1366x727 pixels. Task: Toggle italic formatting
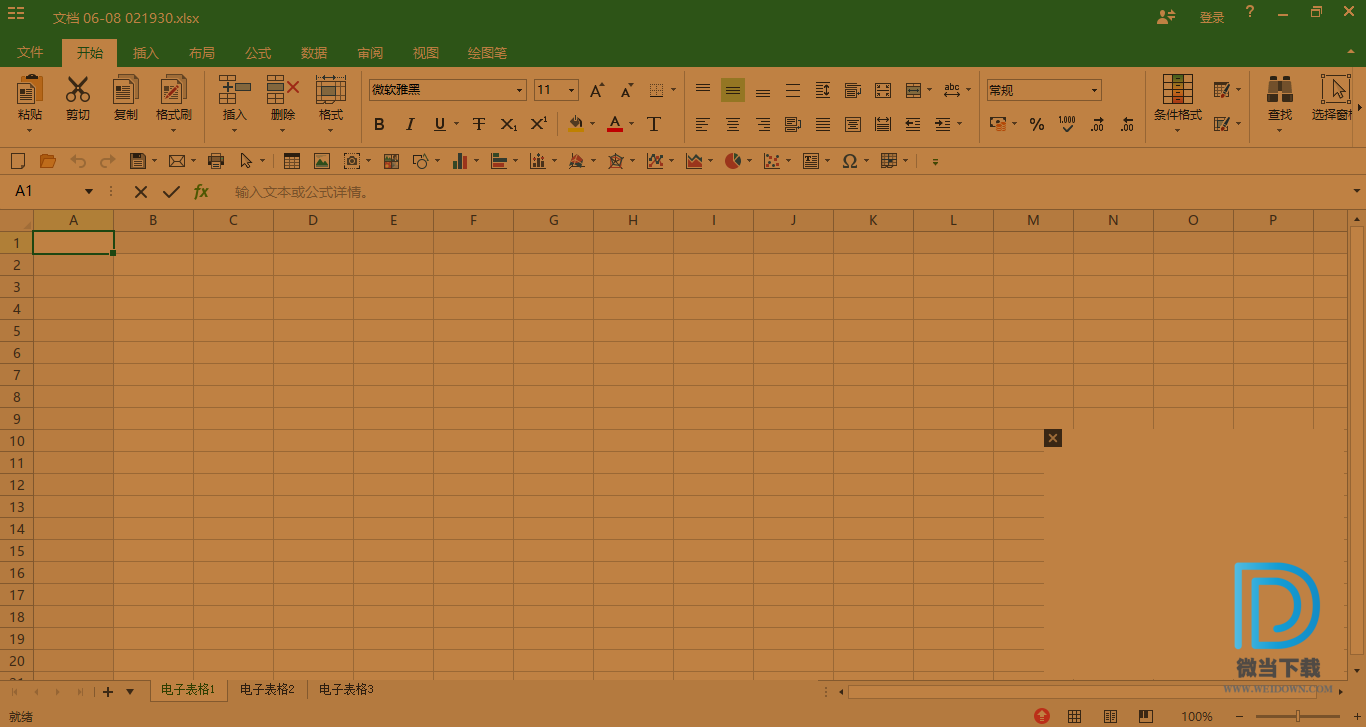(409, 124)
